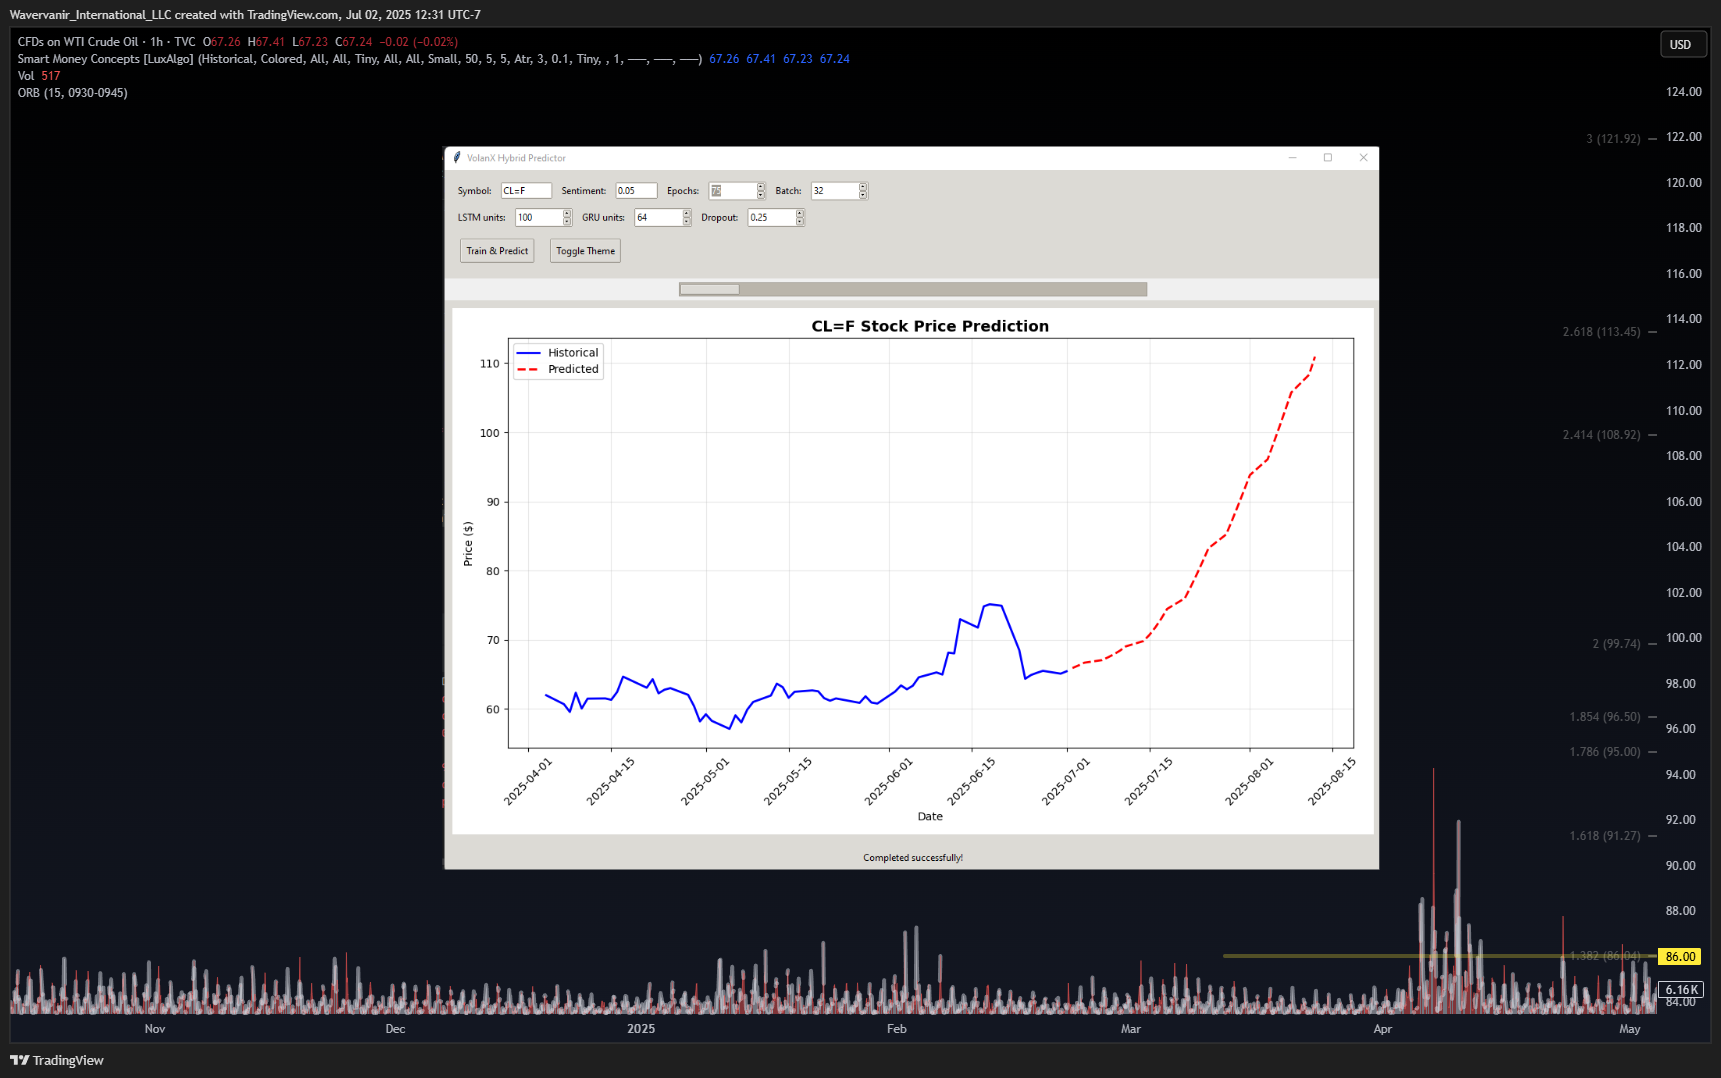
Task: Increase Dropout with its up arrow
Action: point(800,214)
